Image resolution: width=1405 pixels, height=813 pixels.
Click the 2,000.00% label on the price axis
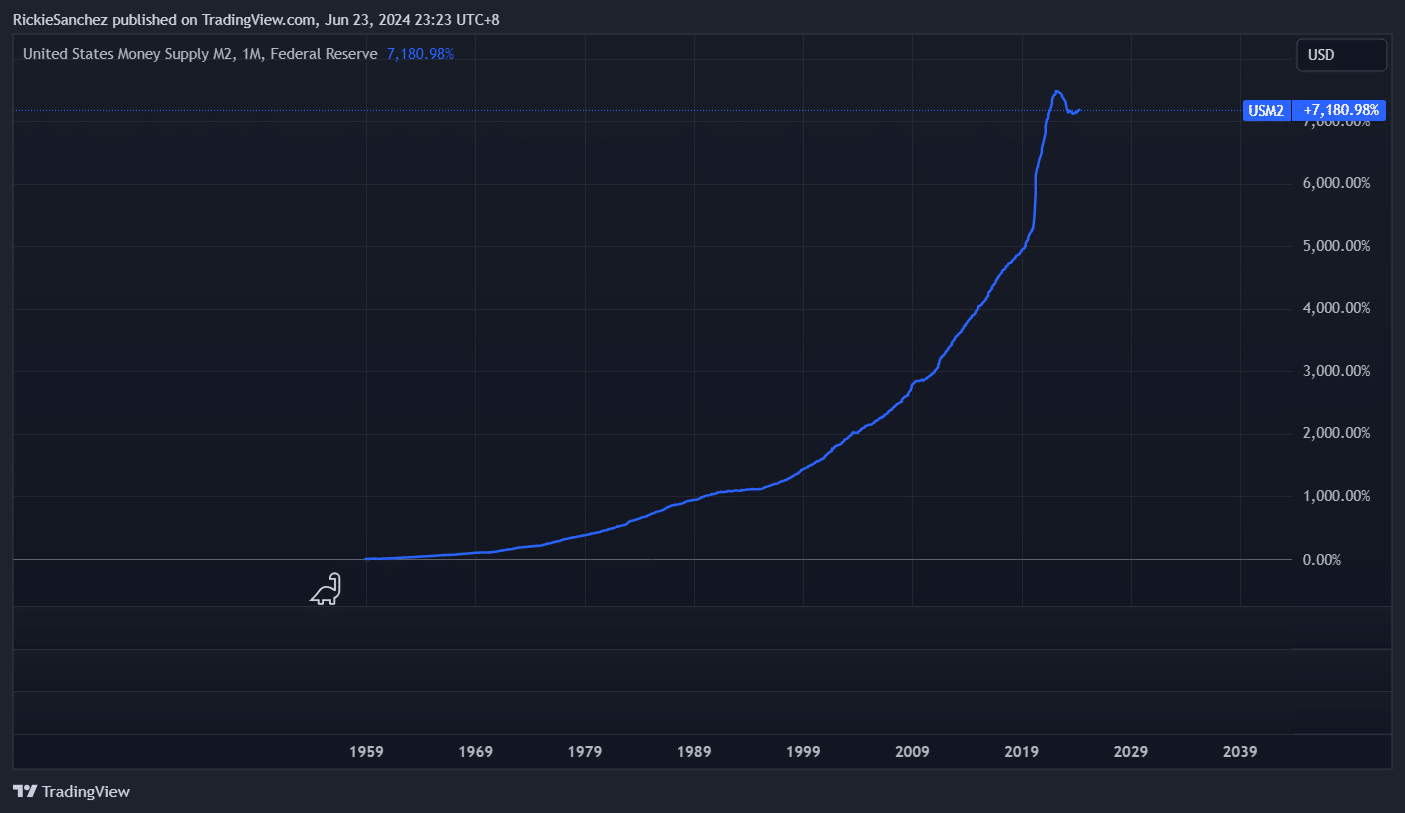pyautogui.click(x=1338, y=433)
